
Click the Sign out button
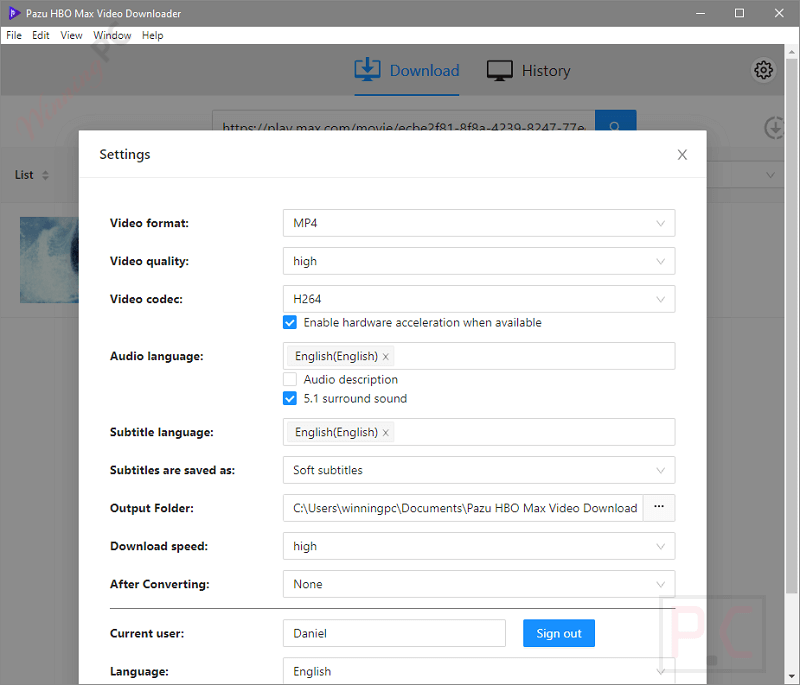tap(559, 633)
